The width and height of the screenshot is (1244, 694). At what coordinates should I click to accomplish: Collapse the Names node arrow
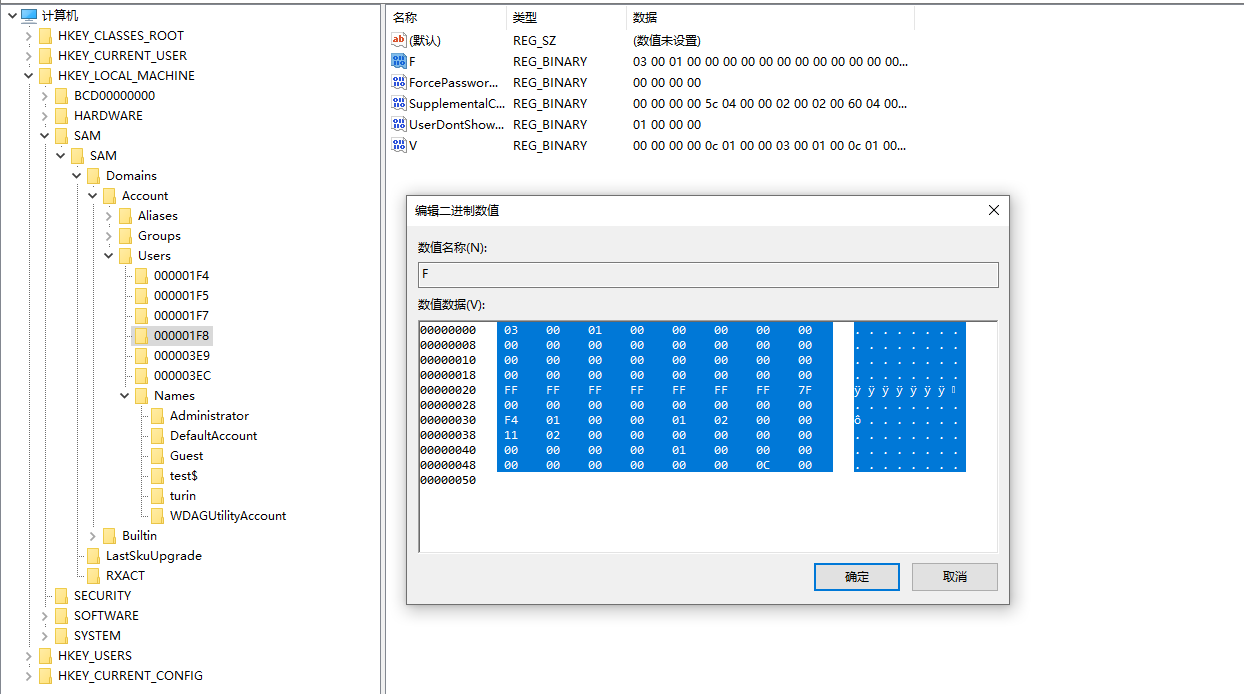click(124, 395)
